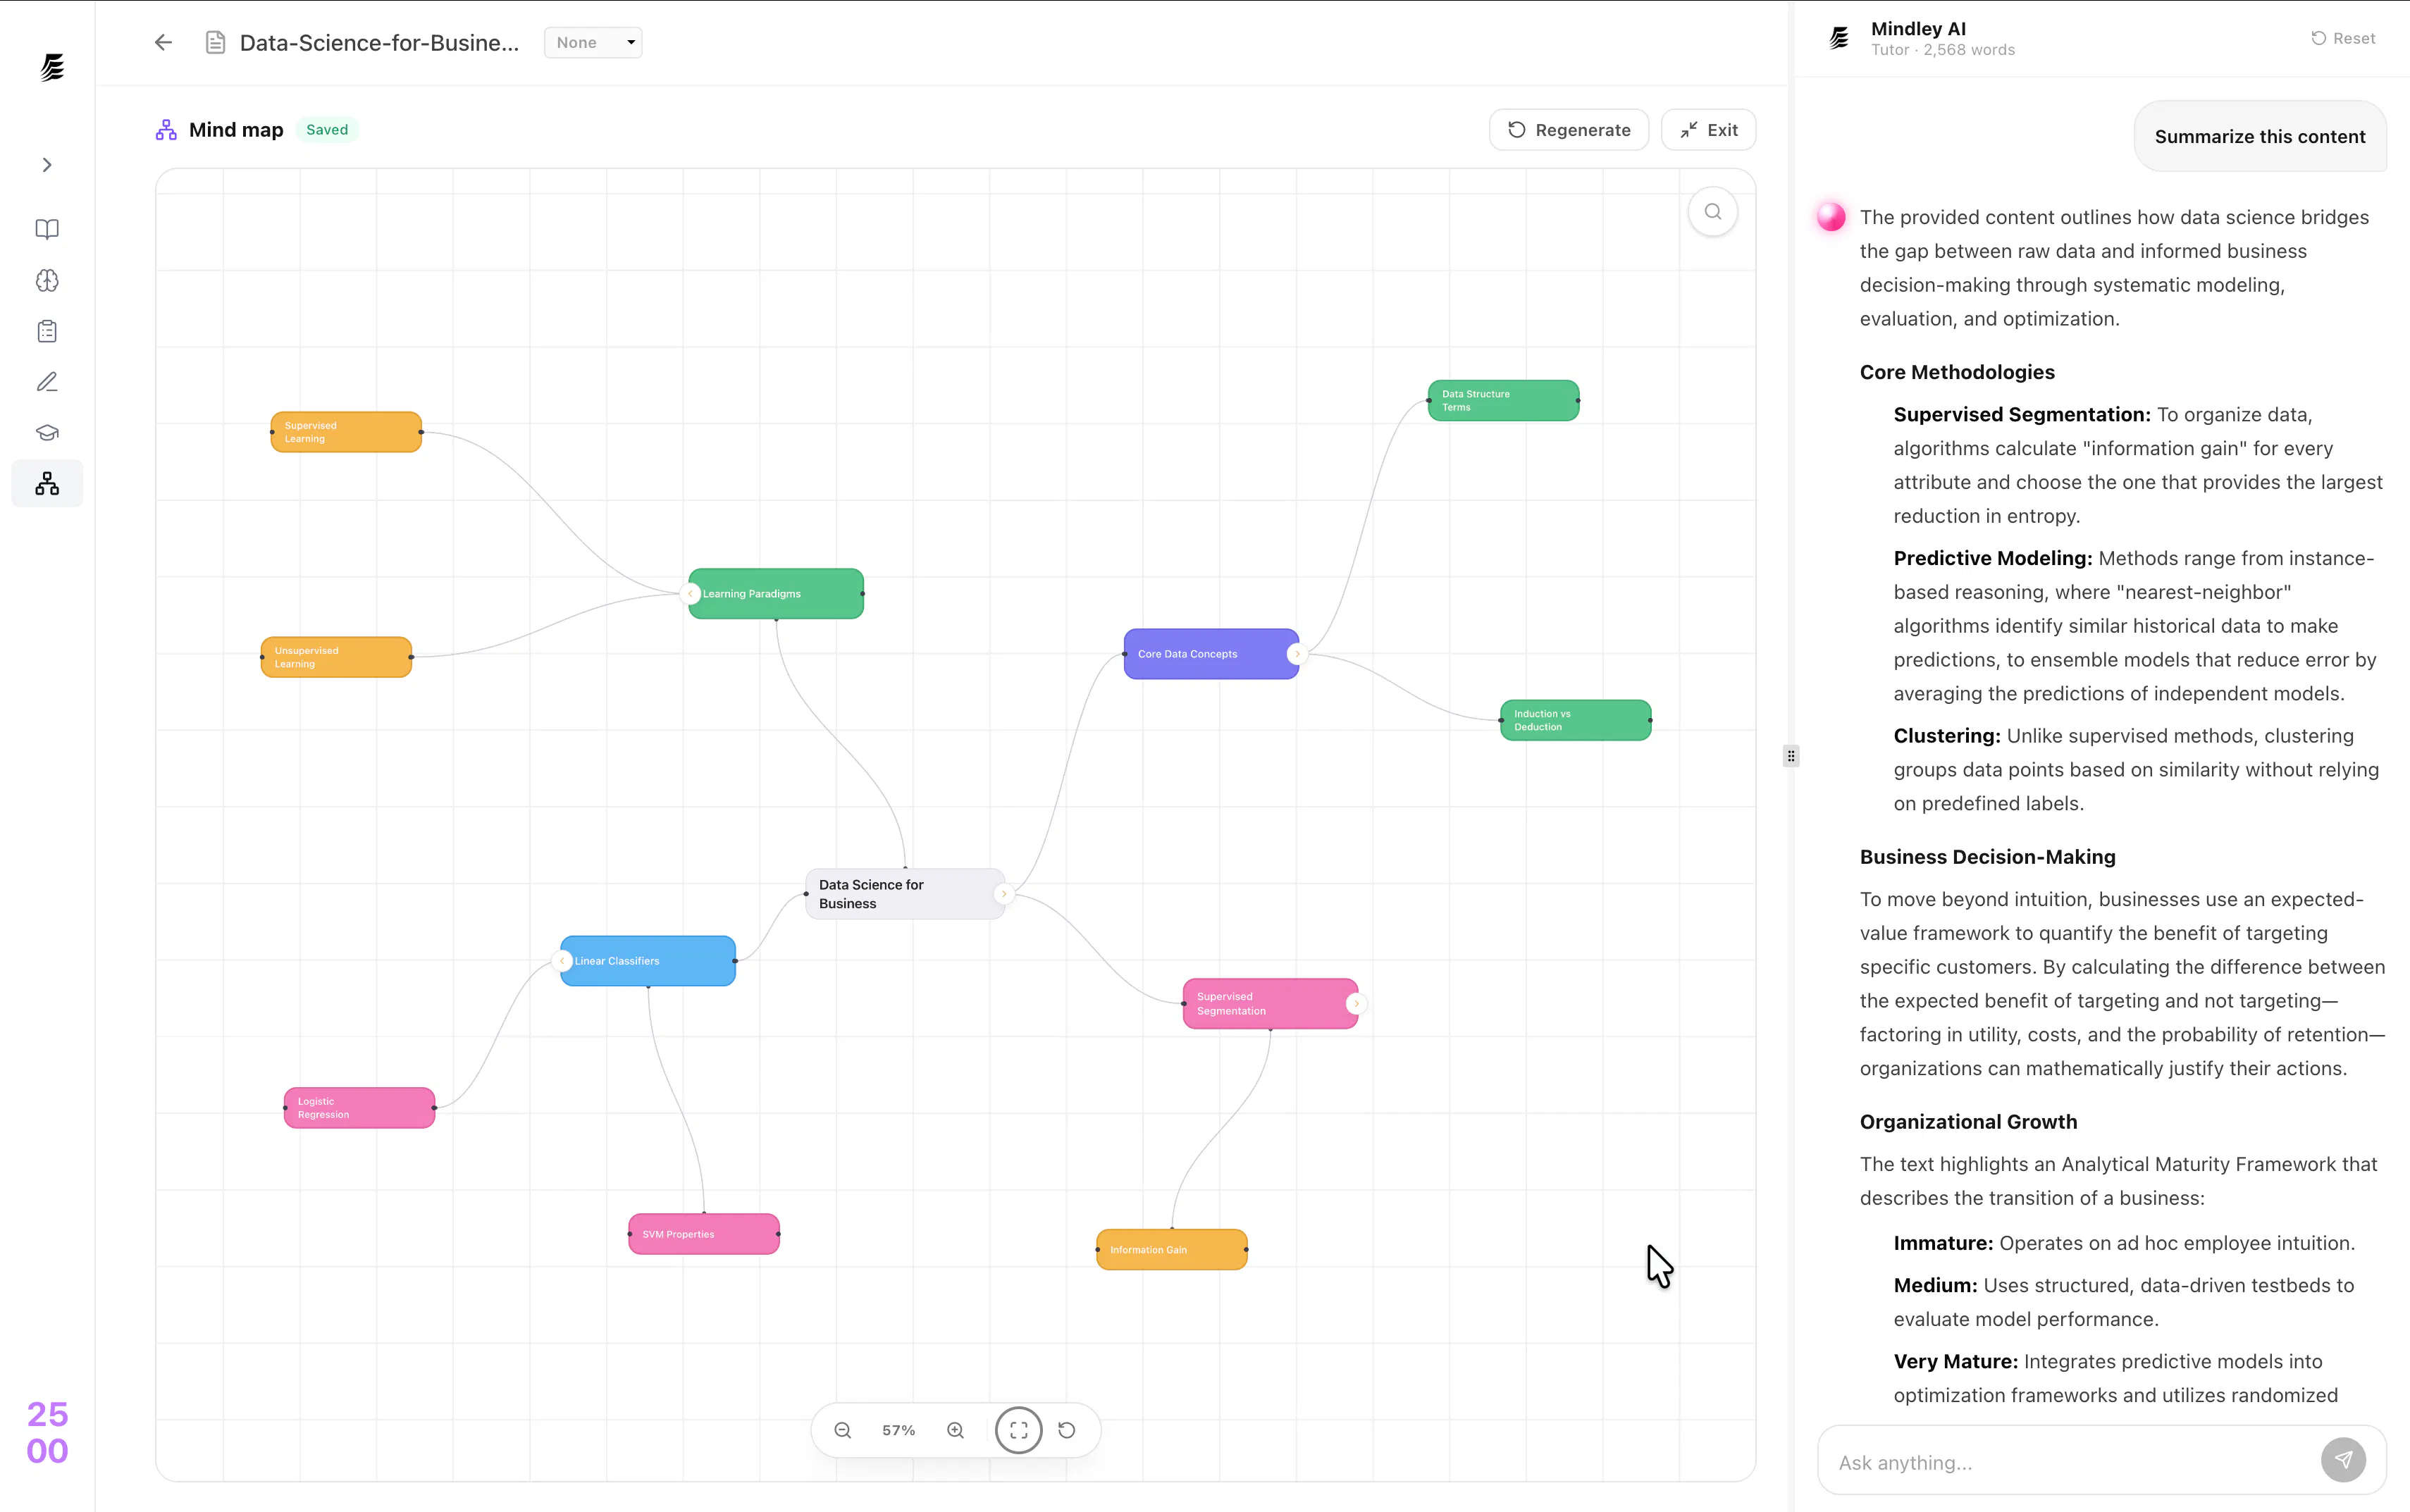Click the Mindley logo in the sidebar
The width and height of the screenshot is (2410, 1512).
(52, 67)
